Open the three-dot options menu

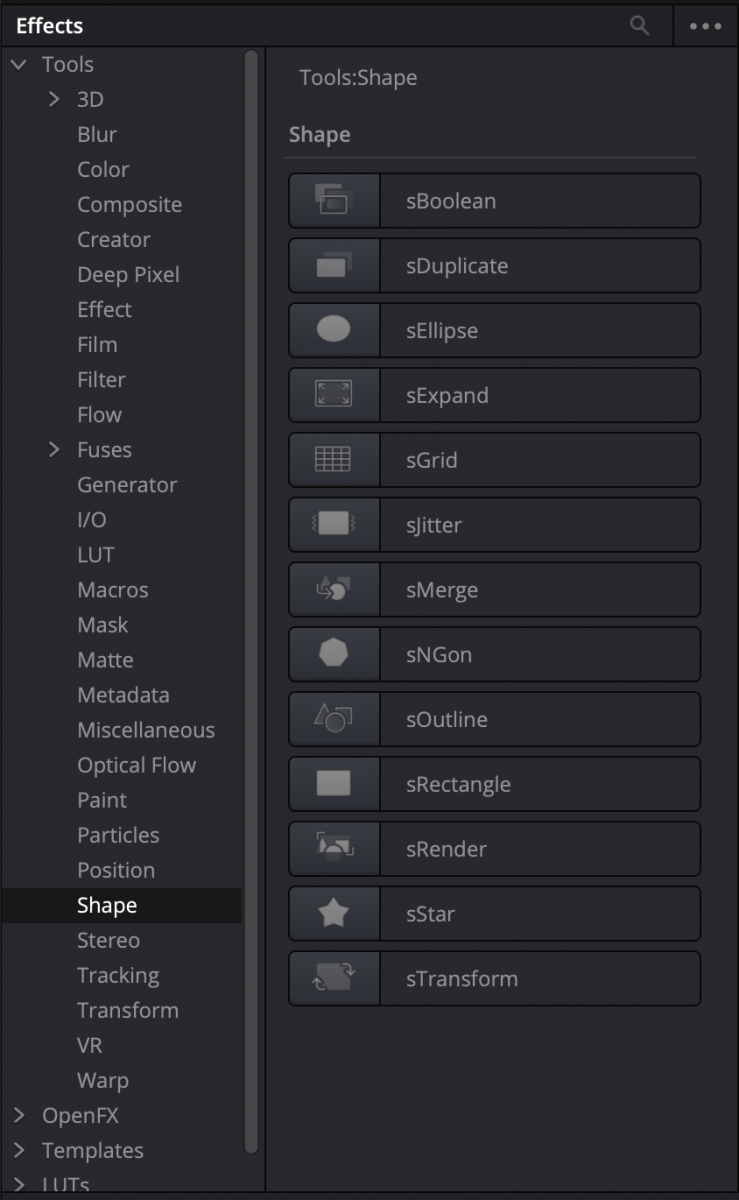(x=706, y=26)
